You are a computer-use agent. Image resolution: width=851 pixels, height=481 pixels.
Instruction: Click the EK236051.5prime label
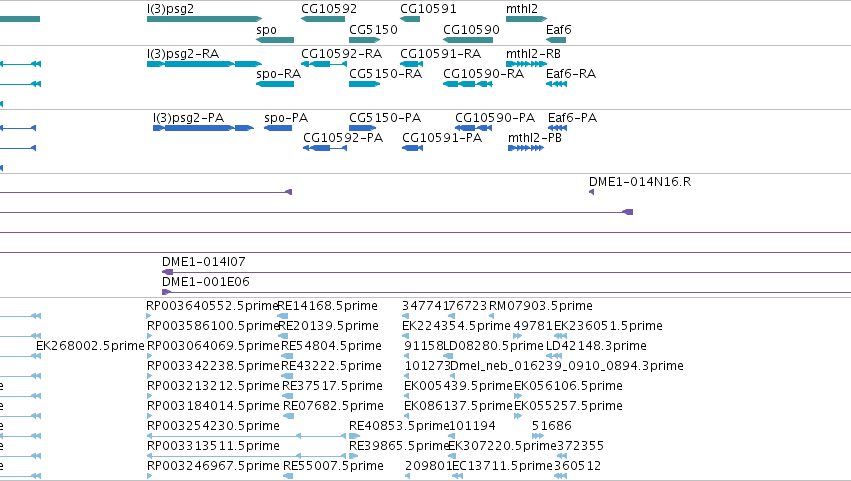[608, 326]
